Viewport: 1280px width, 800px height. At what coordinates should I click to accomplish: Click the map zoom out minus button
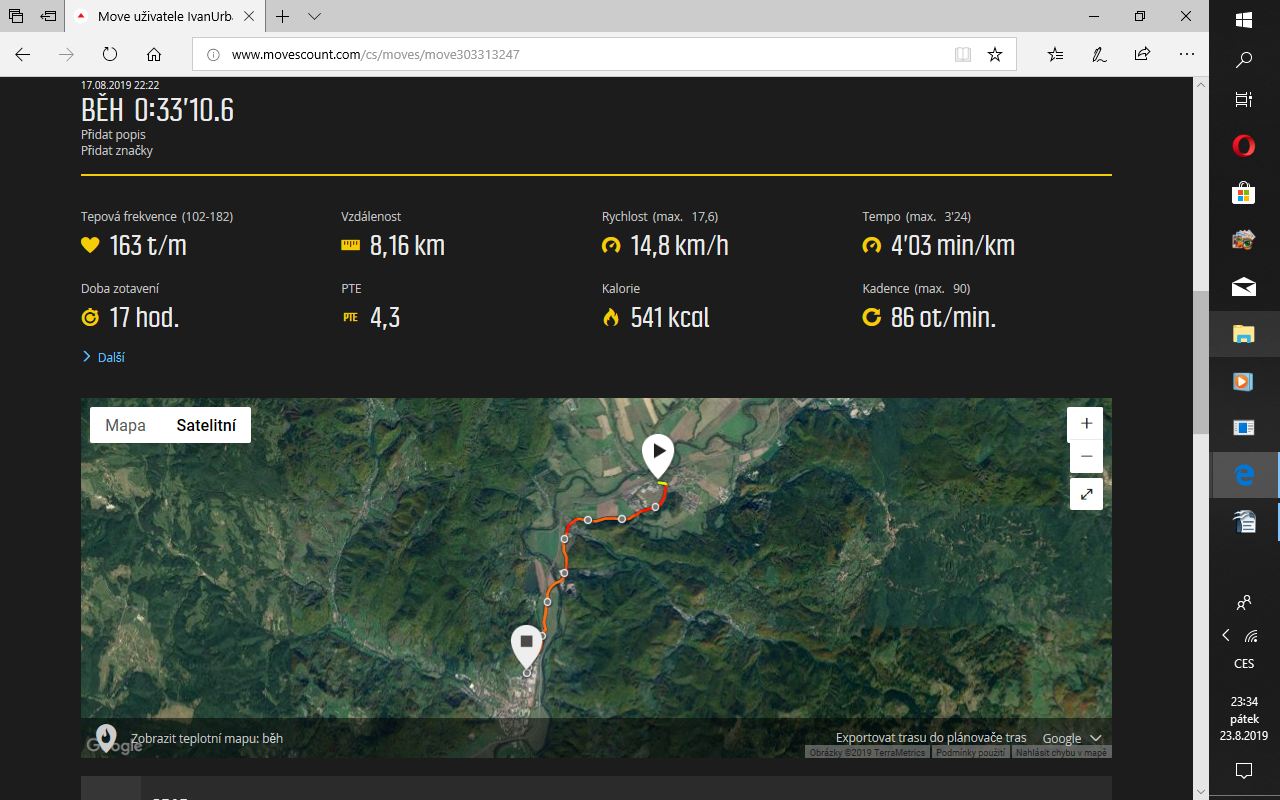1086,457
